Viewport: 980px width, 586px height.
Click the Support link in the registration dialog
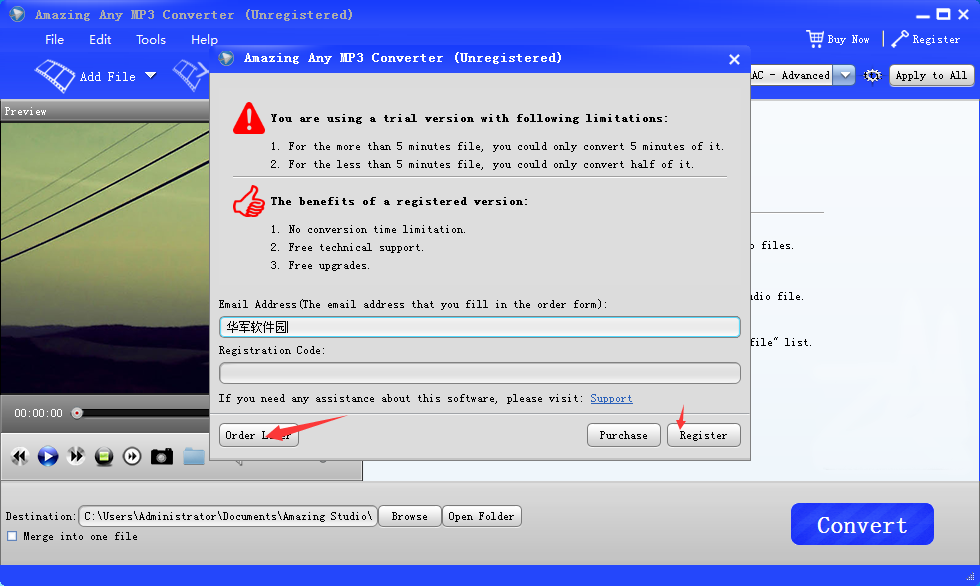[x=611, y=398]
